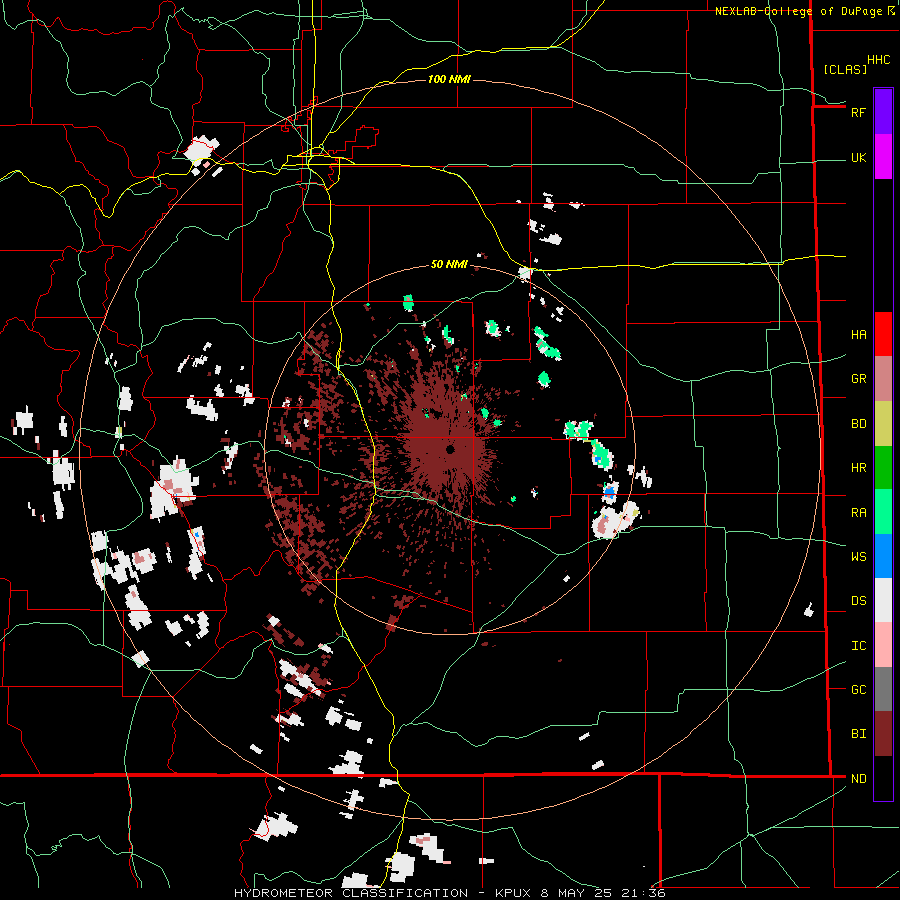Select the yellow BD legend swatch
This screenshot has width=900, height=900.
point(883,424)
